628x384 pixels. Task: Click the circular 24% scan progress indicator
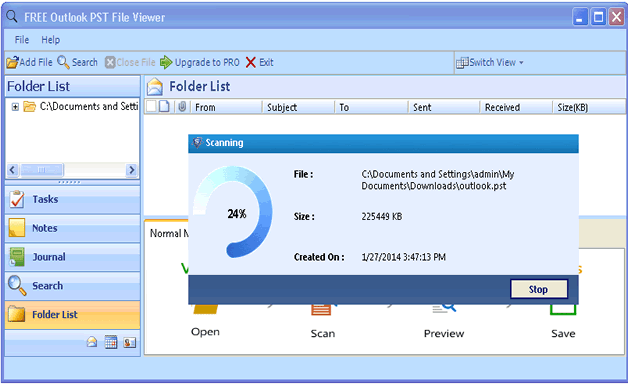tap(233, 212)
